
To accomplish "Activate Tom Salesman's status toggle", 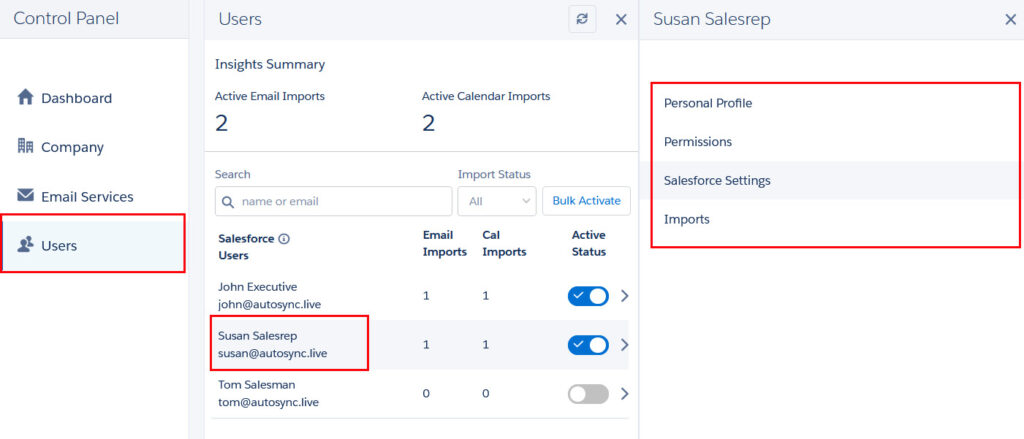I will click(x=588, y=394).
